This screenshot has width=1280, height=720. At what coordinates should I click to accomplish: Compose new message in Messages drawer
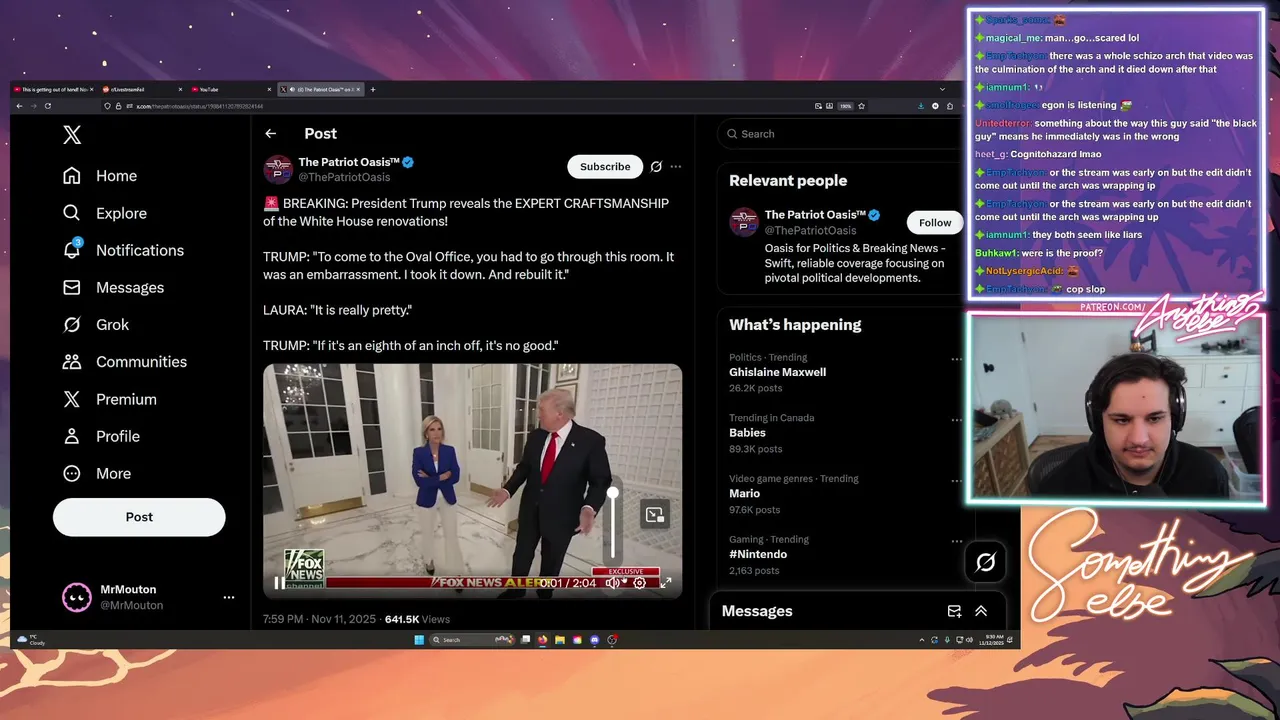954,611
